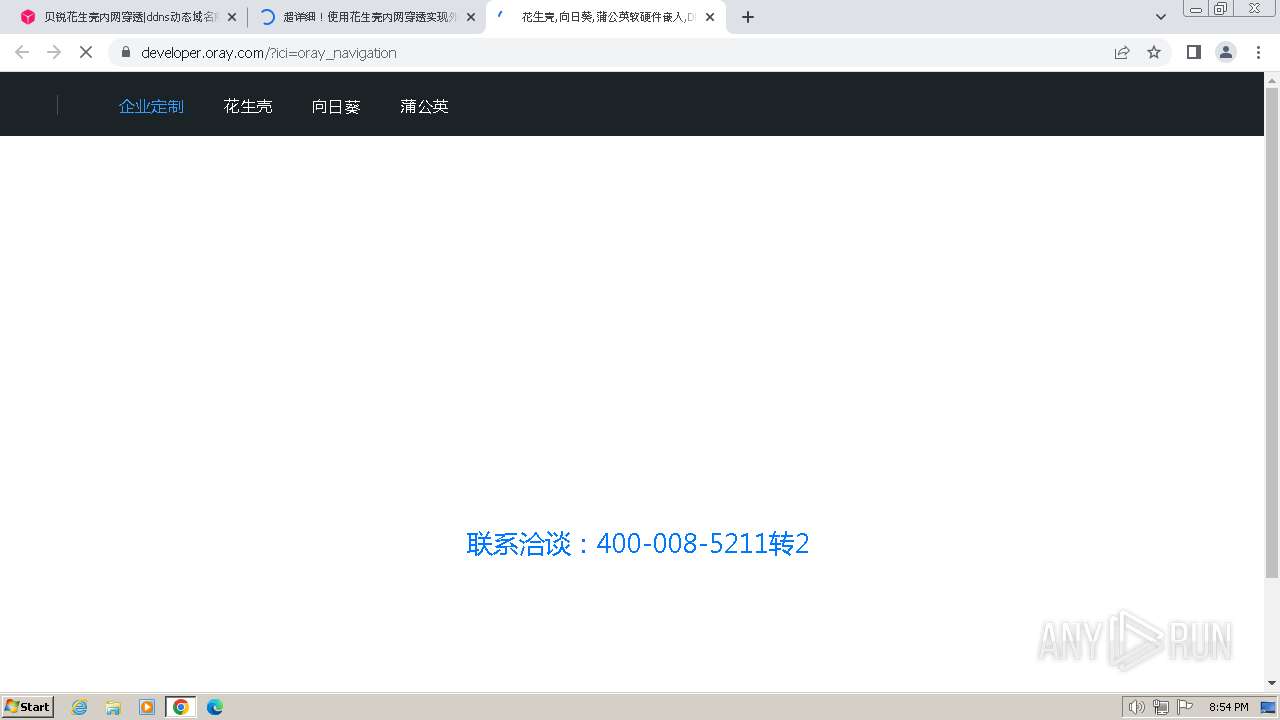Close the 贝锐花生壳内网穿透 tab
1280x720 pixels.
[x=232, y=17]
